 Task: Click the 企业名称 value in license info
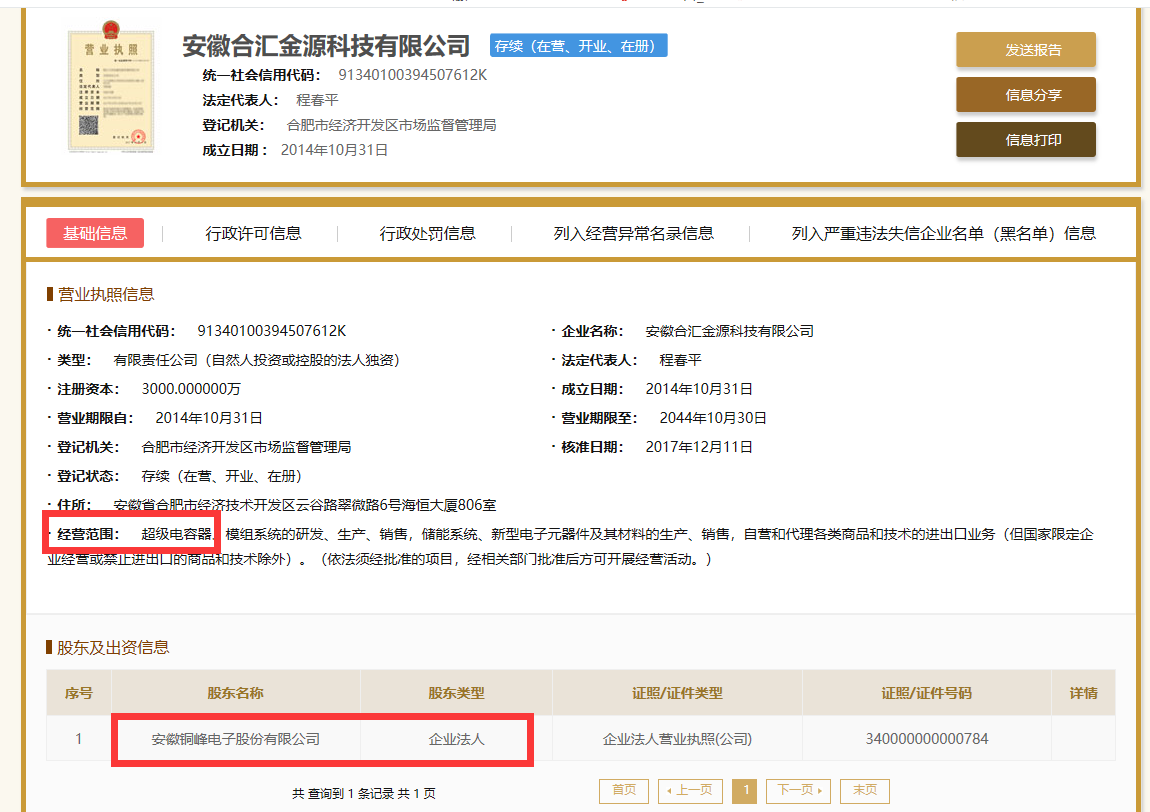tap(730, 332)
